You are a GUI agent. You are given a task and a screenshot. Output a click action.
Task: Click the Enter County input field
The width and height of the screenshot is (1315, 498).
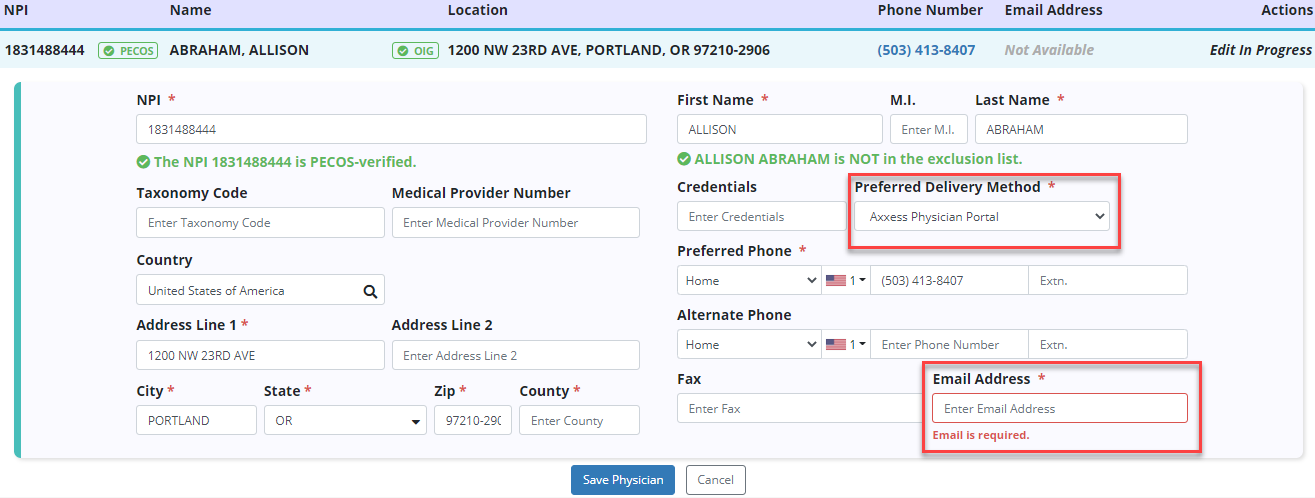coord(579,421)
